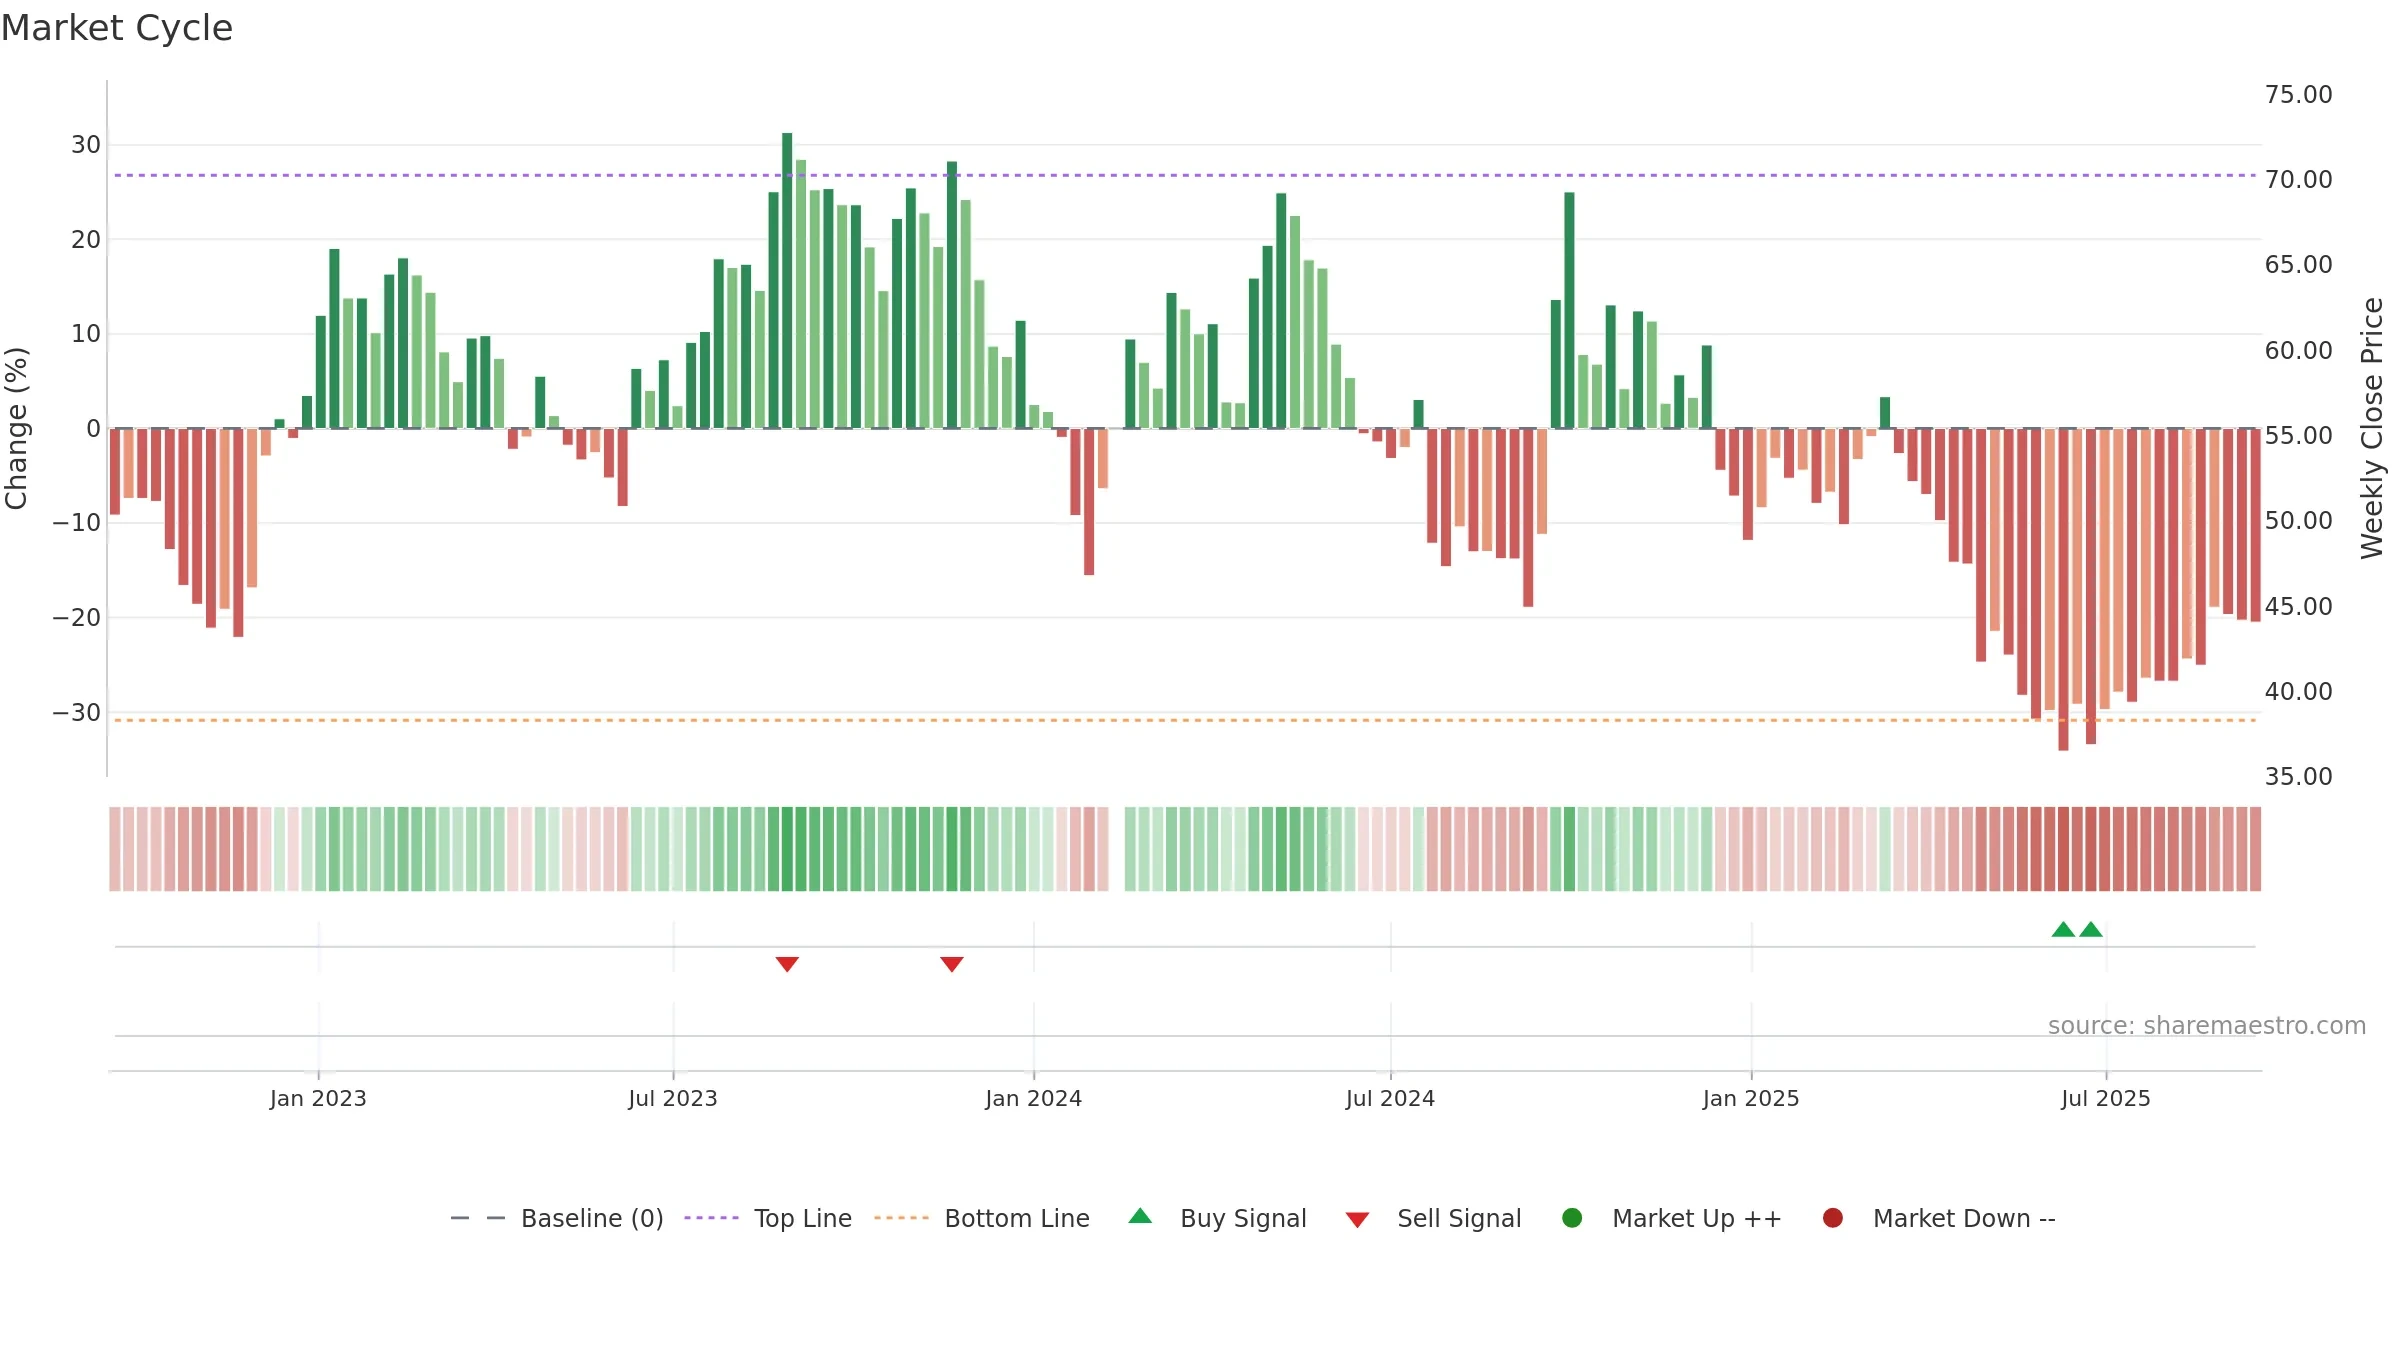Click the first green buy signal marker before Jul 2025

(x=2063, y=929)
